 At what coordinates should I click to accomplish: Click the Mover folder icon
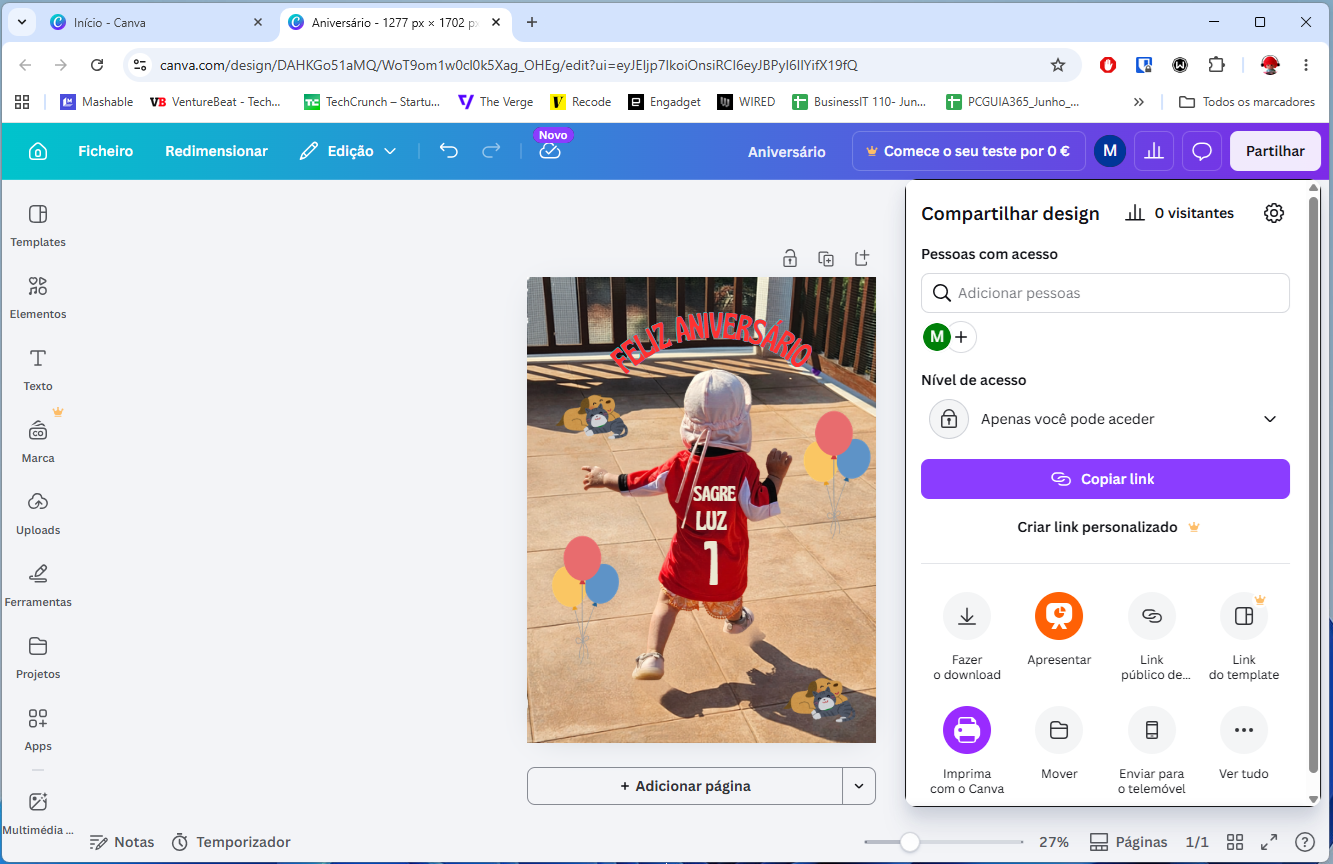tap(1059, 730)
